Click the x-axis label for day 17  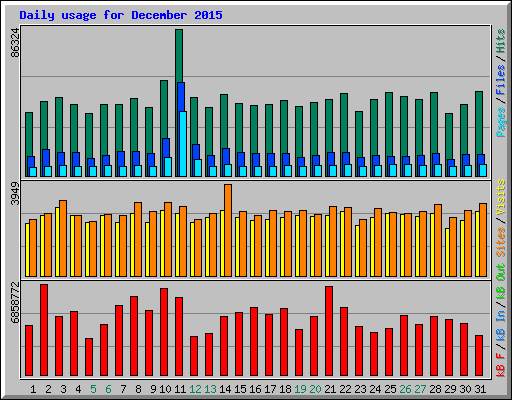270,389
